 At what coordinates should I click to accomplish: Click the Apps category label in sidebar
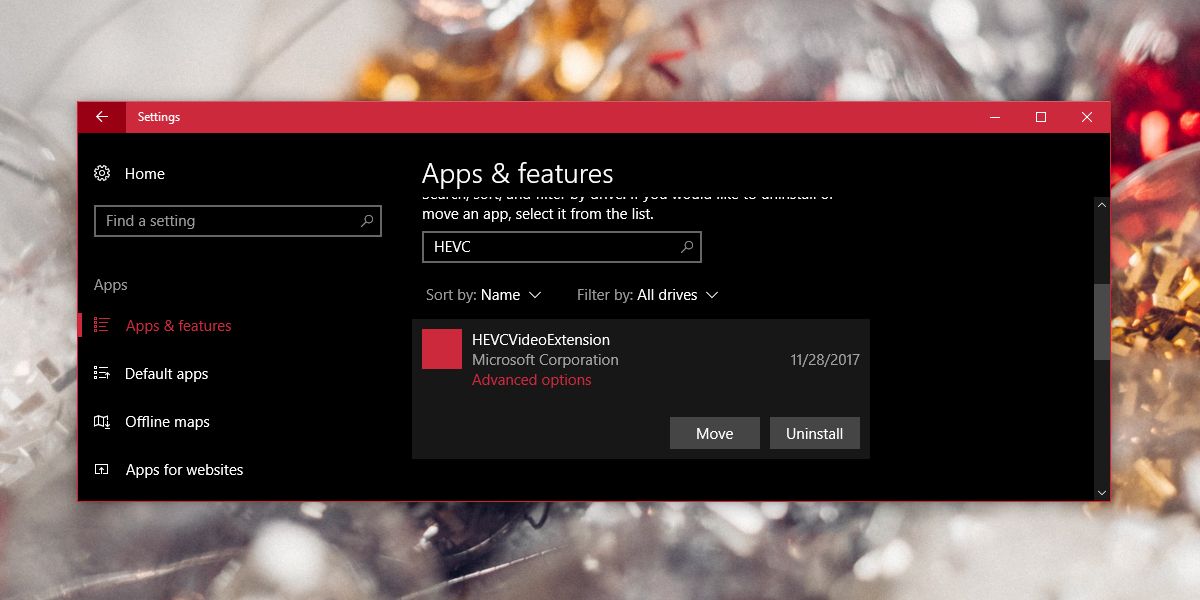pyautogui.click(x=111, y=285)
